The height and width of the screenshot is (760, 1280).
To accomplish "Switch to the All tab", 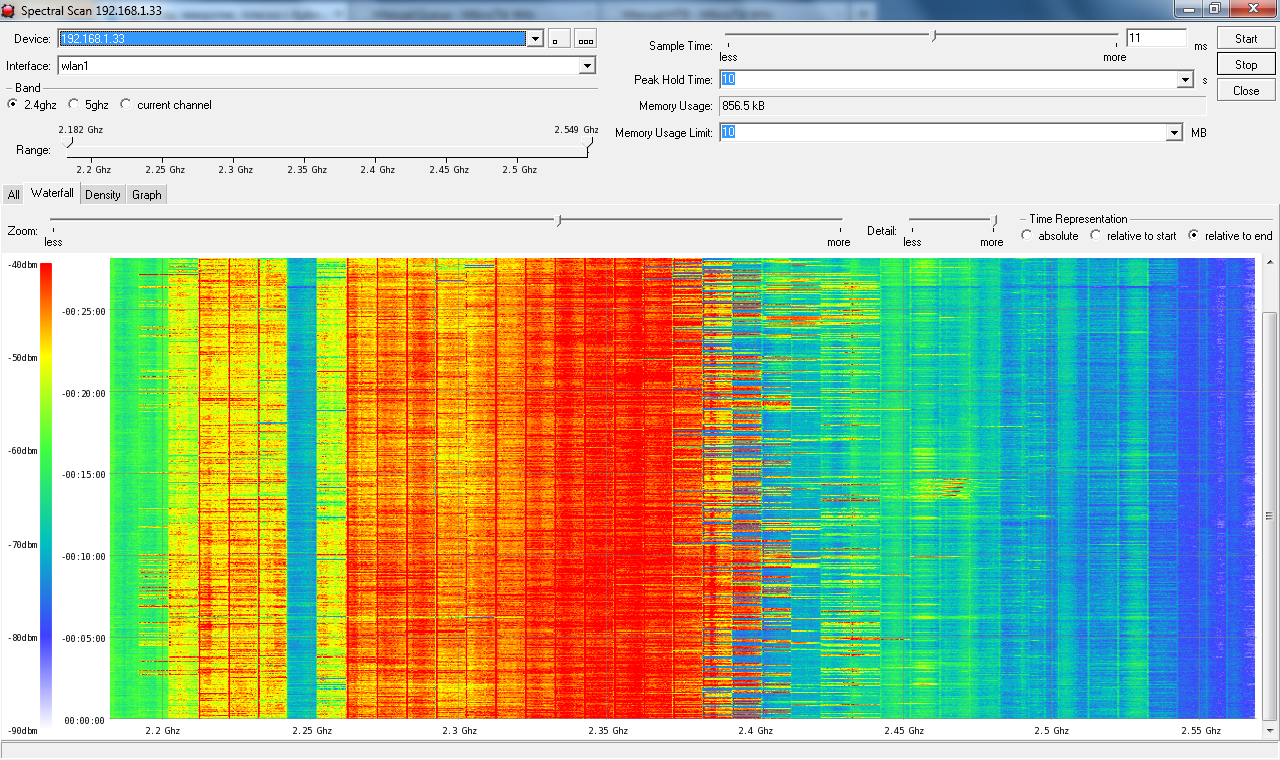I will 13,195.
